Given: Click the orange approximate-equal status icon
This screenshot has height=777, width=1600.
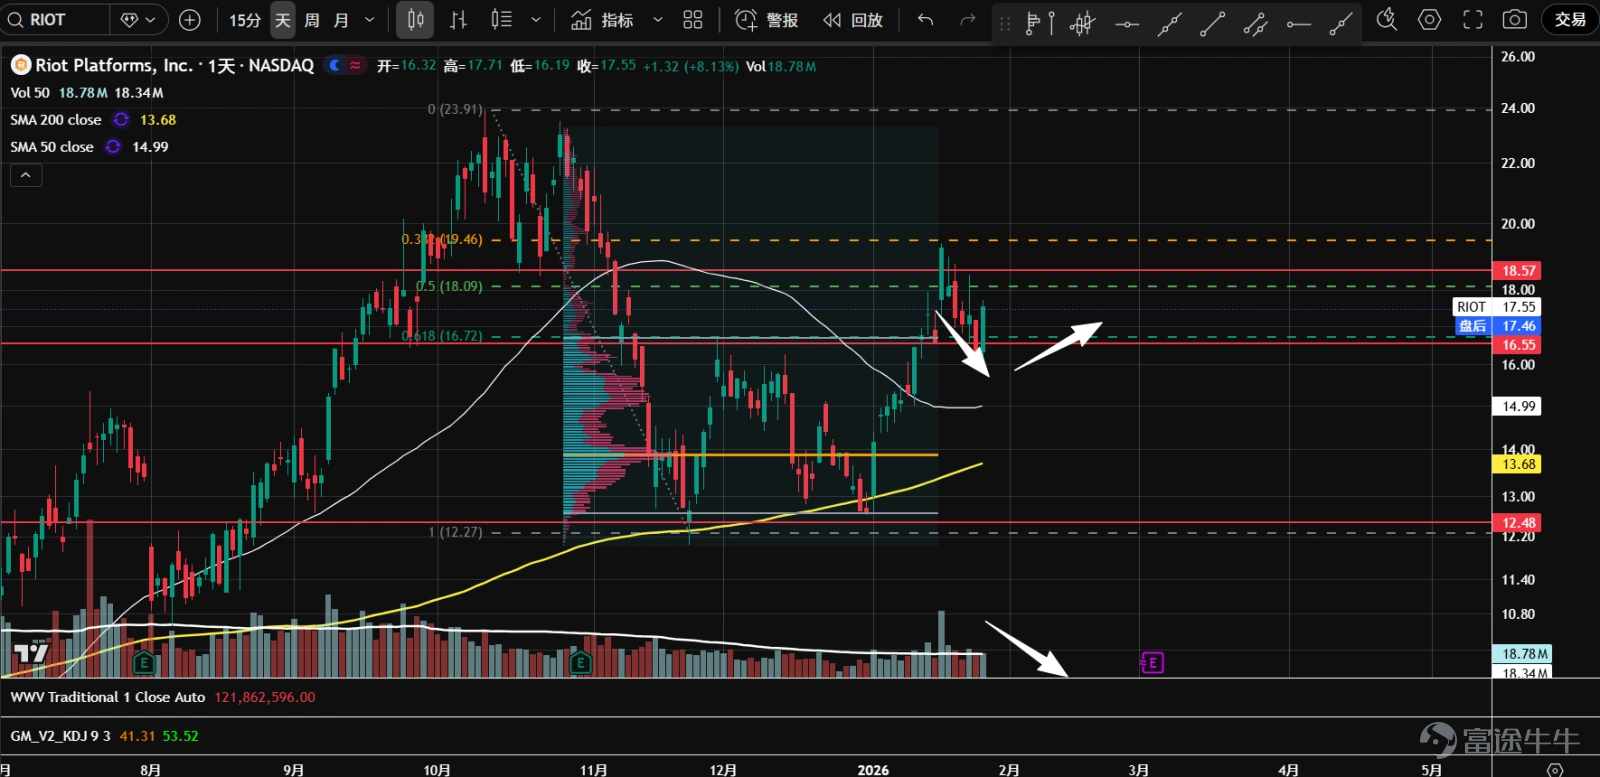Looking at the screenshot, I should 355,65.
